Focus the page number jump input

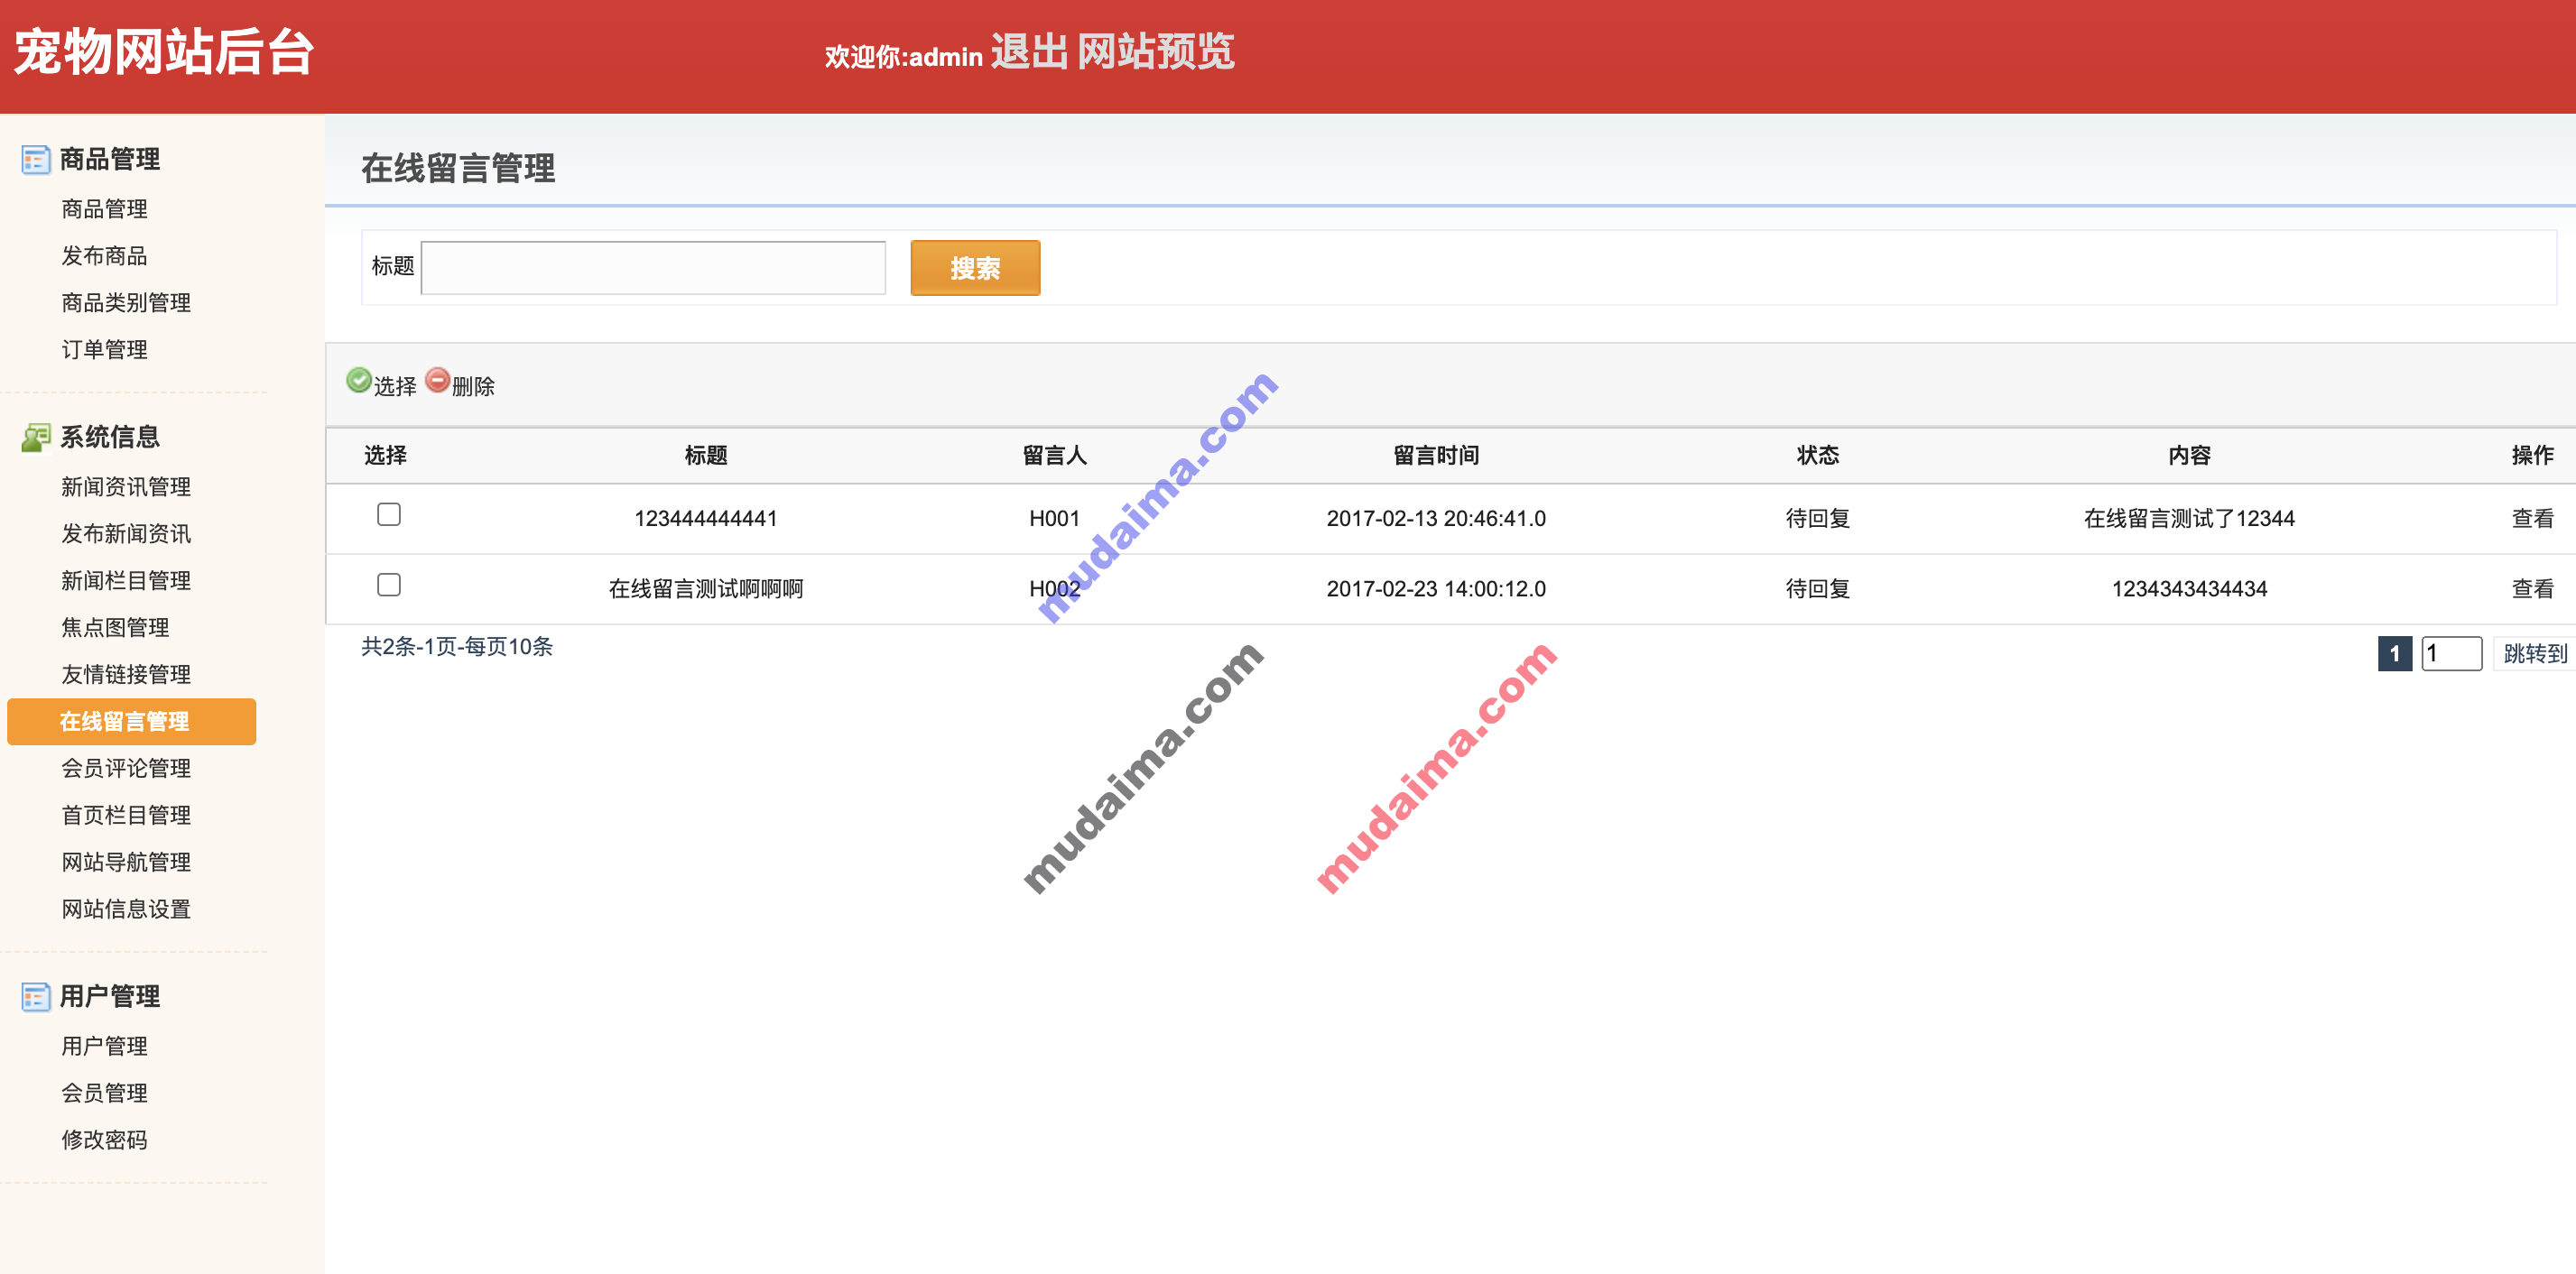tap(2451, 654)
